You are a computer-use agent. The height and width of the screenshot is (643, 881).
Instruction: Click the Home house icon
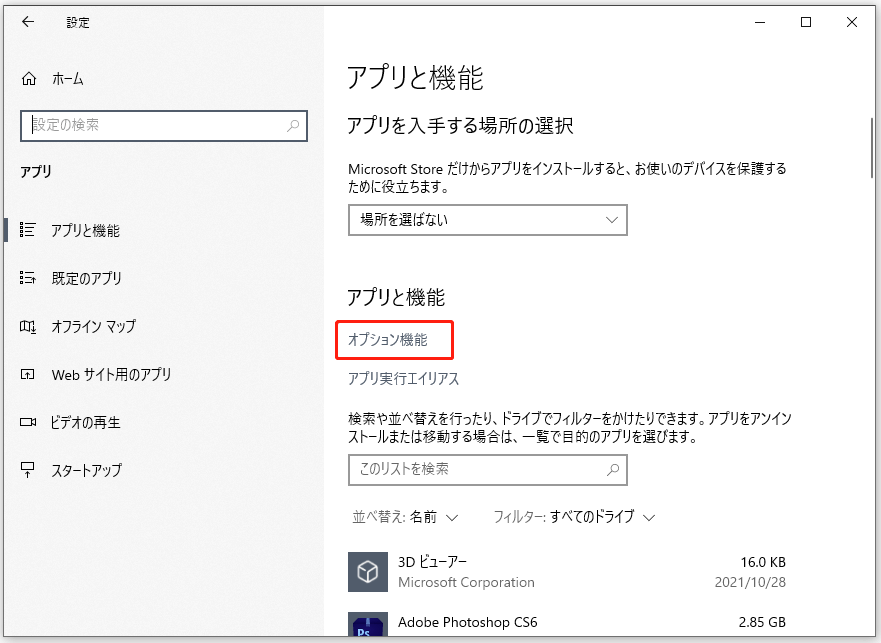point(29,79)
